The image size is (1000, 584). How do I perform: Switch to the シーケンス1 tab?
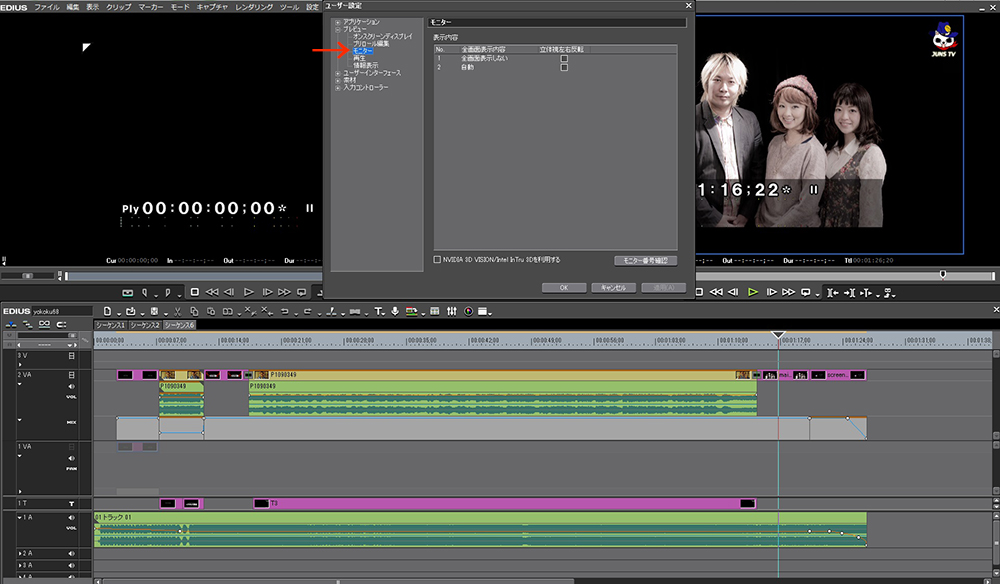point(111,325)
